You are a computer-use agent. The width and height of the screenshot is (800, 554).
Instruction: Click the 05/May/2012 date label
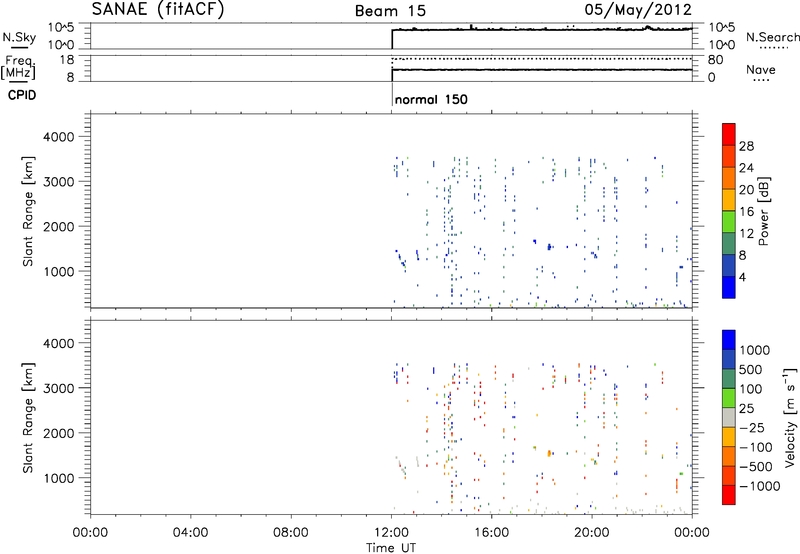click(638, 10)
